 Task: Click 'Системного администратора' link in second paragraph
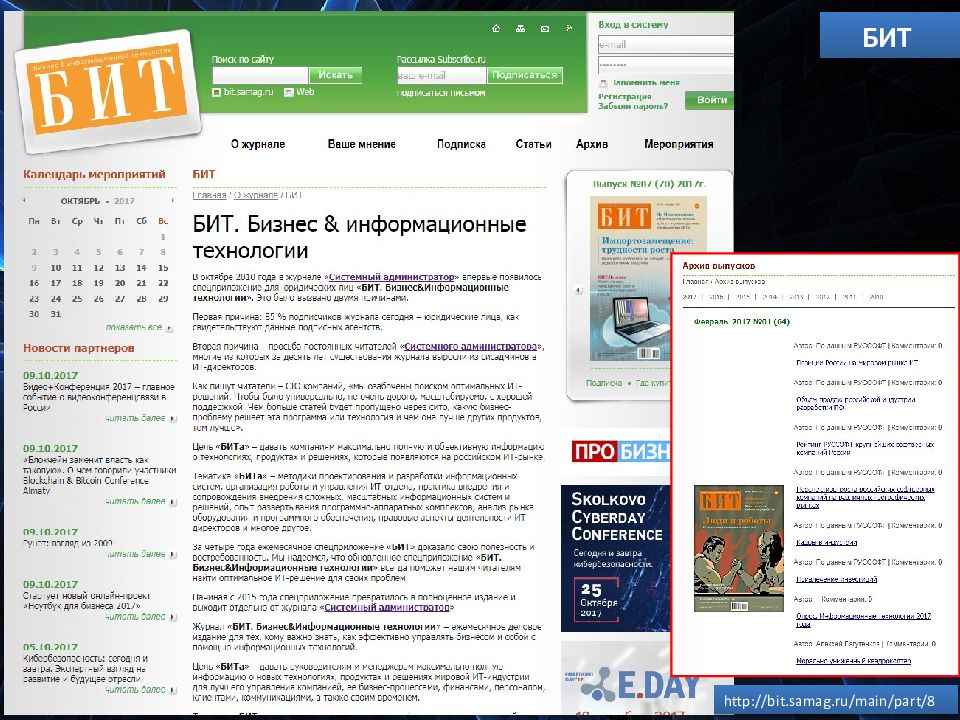click(x=470, y=347)
